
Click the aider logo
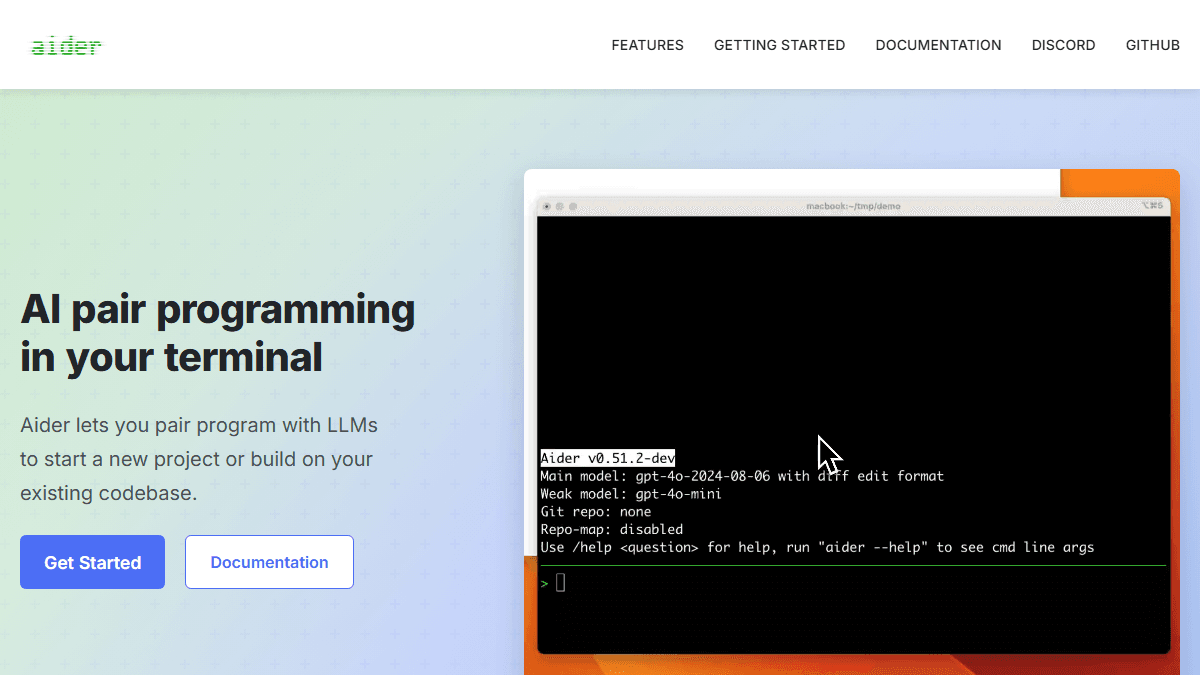point(66,45)
